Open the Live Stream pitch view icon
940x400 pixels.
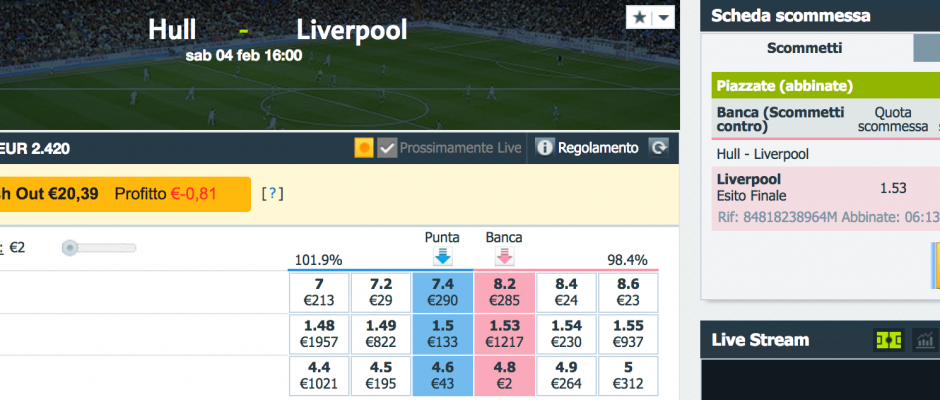tap(888, 340)
